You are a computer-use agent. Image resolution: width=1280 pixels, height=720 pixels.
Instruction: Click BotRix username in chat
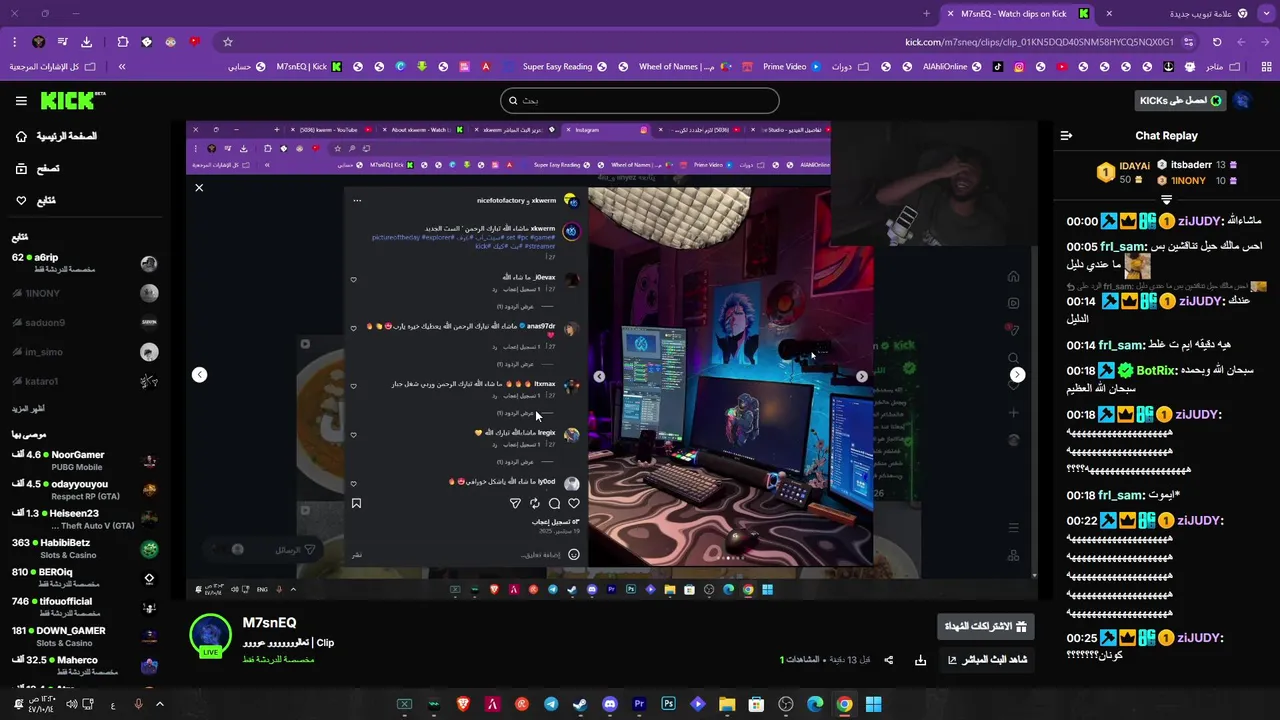1156,370
